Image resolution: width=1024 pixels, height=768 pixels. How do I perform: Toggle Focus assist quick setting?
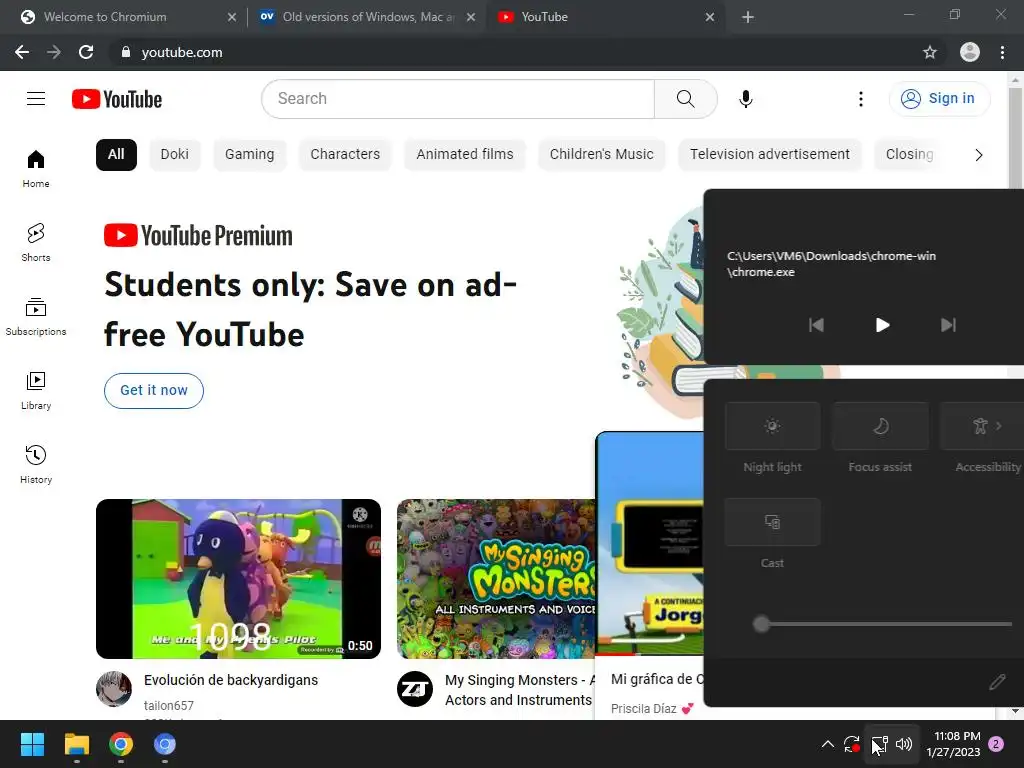click(x=880, y=426)
